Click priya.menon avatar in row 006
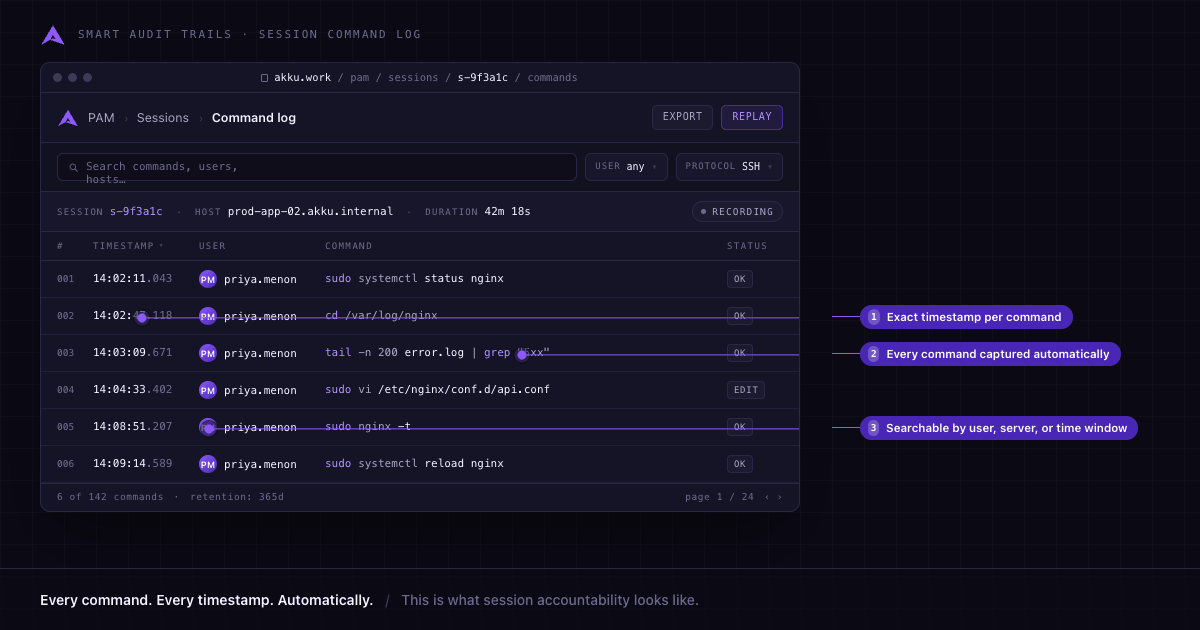 [208, 464]
